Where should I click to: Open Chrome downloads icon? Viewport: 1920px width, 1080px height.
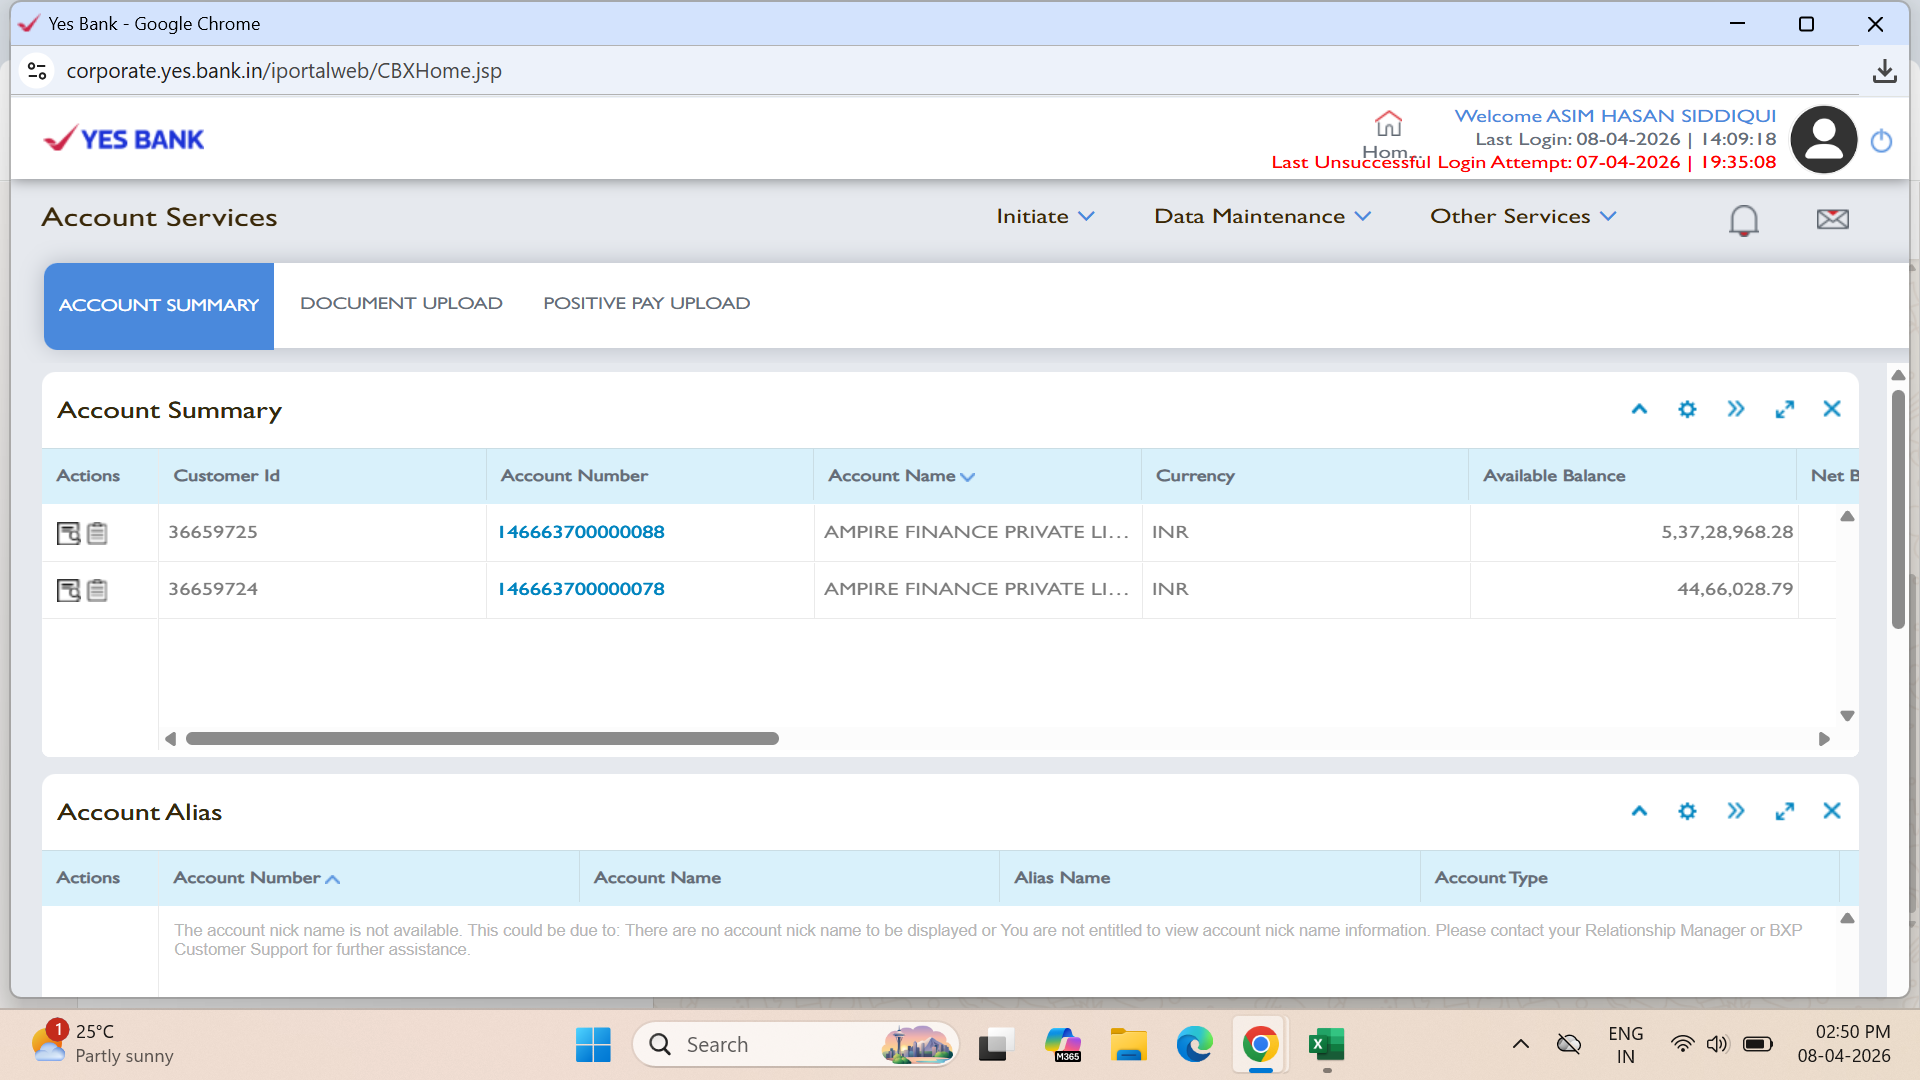click(x=1884, y=71)
